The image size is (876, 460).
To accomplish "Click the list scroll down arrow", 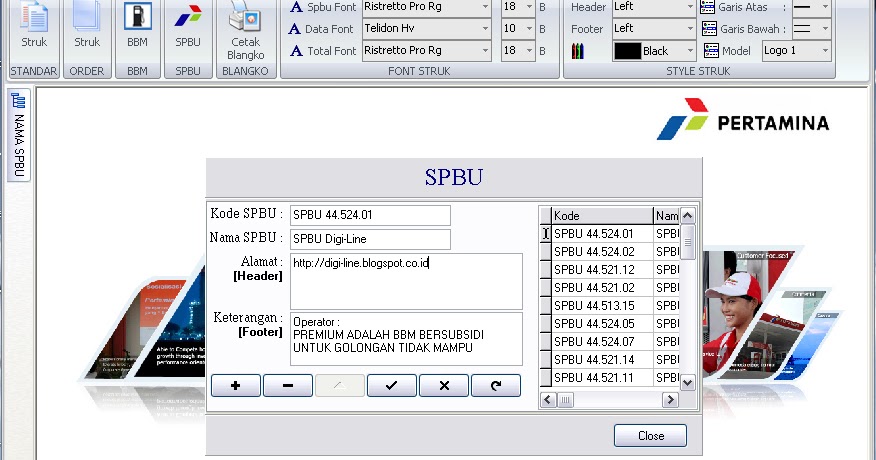I will point(688,383).
